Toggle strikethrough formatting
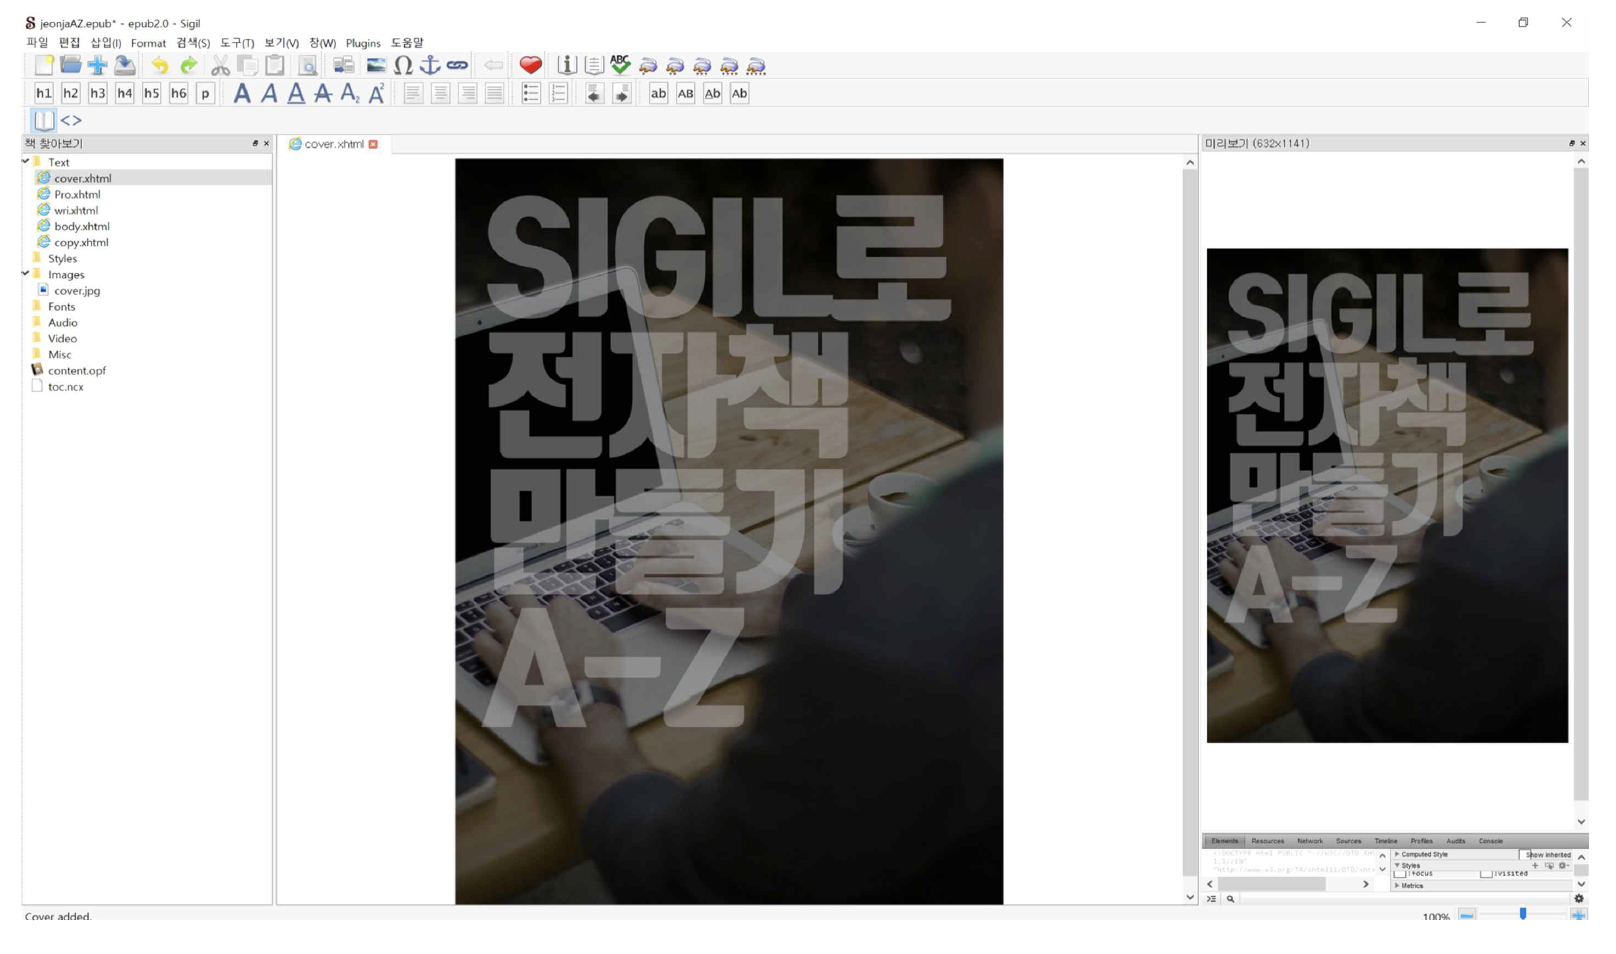The image size is (1616, 954). point(323,93)
